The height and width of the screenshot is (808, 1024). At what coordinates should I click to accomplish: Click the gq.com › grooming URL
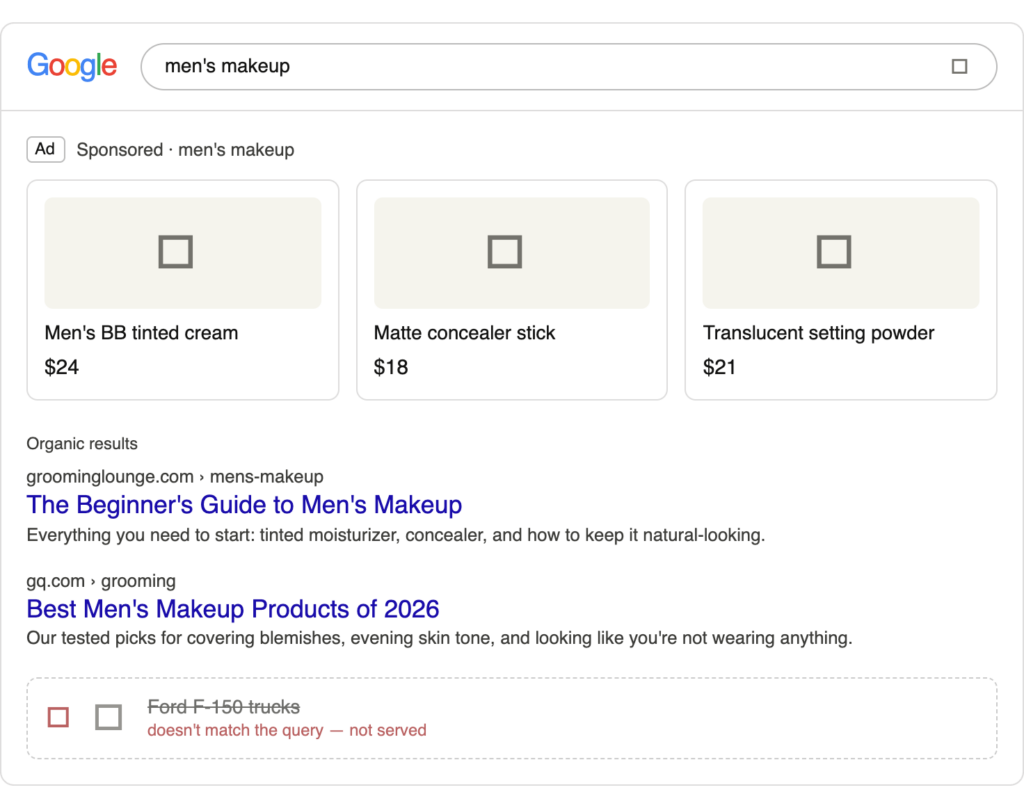[x=101, y=581]
